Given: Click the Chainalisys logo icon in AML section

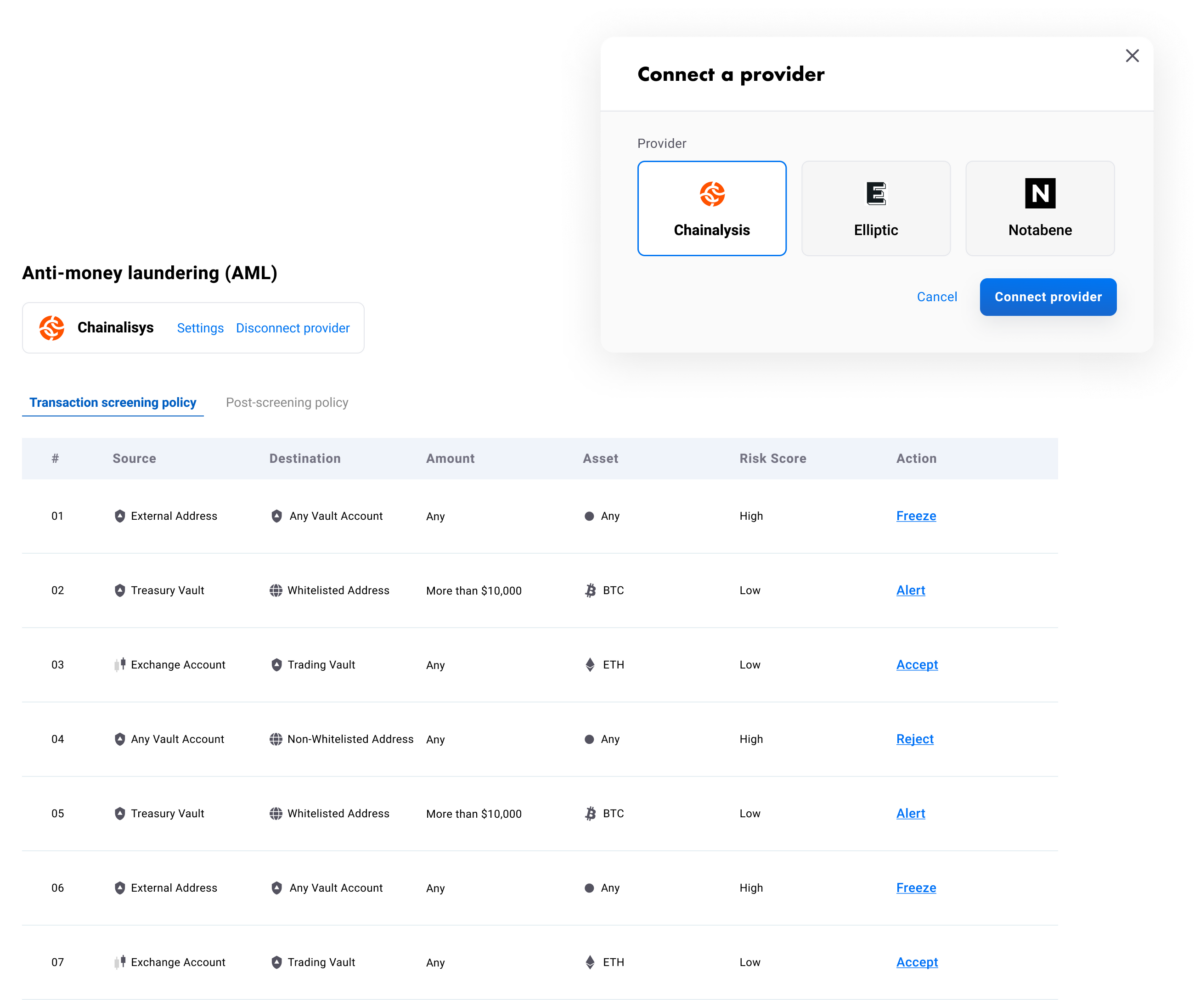Looking at the screenshot, I should click(52, 328).
